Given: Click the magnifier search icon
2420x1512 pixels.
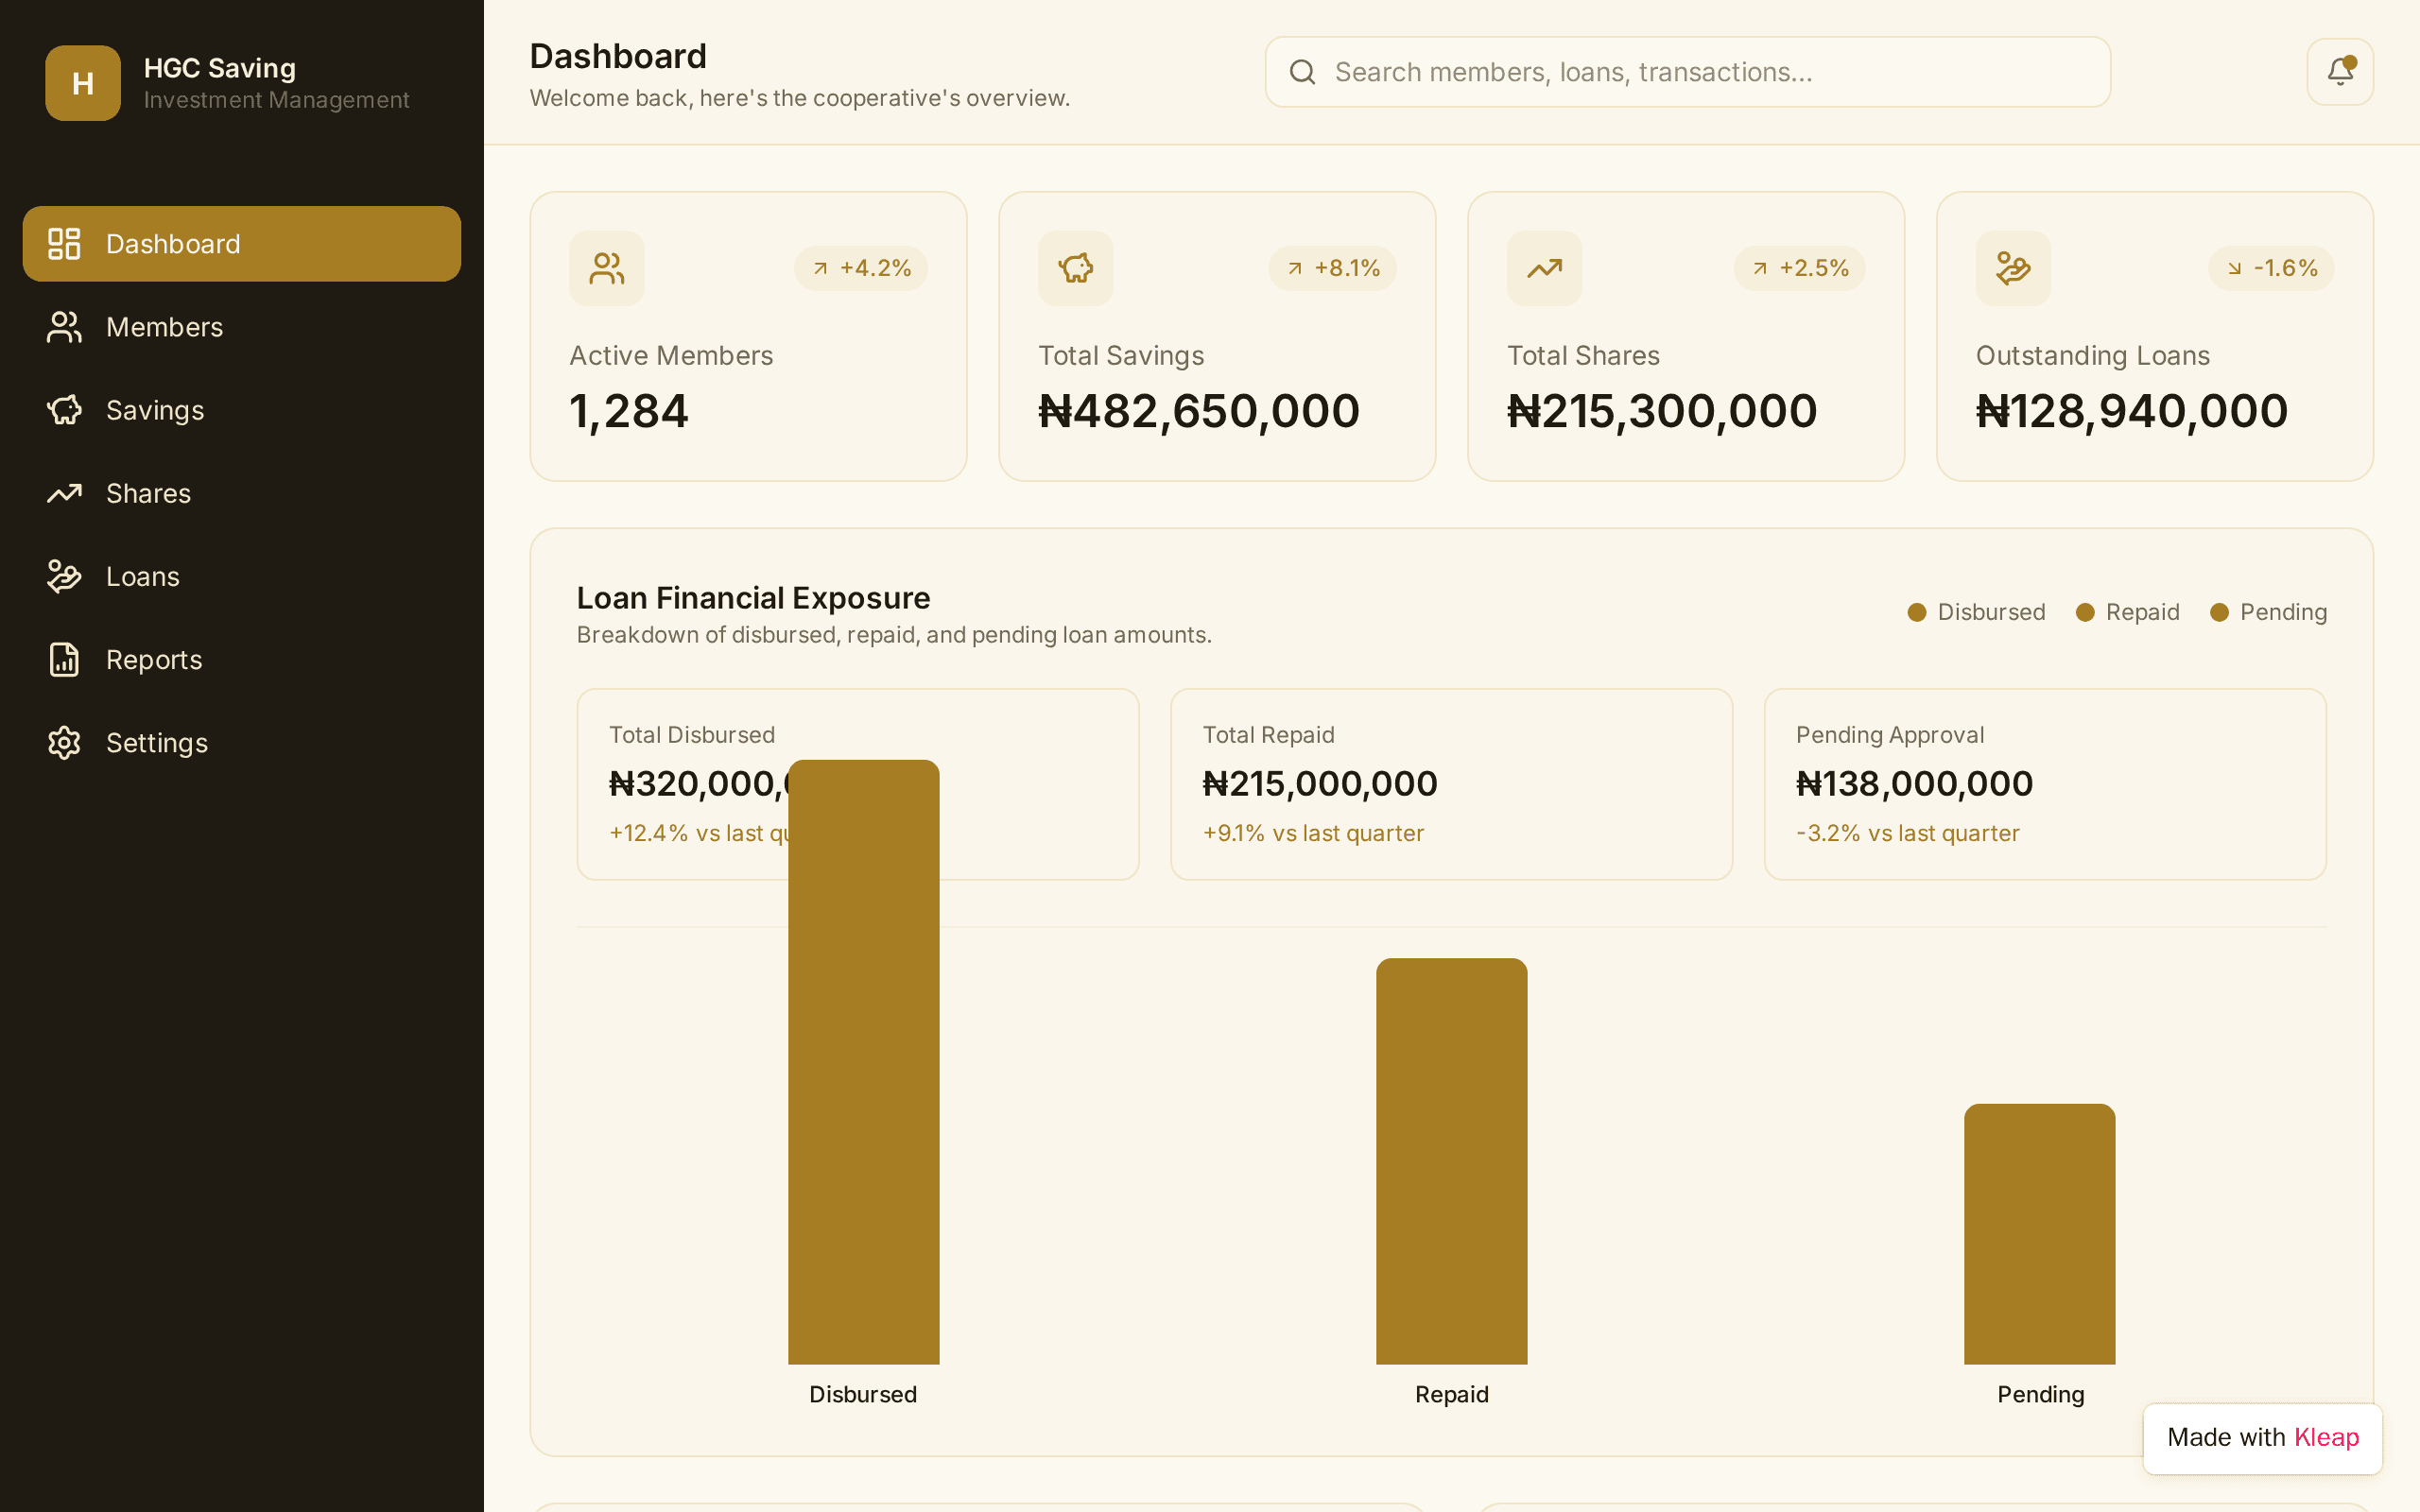Looking at the screenshot, I should [x=1302, y=72].
